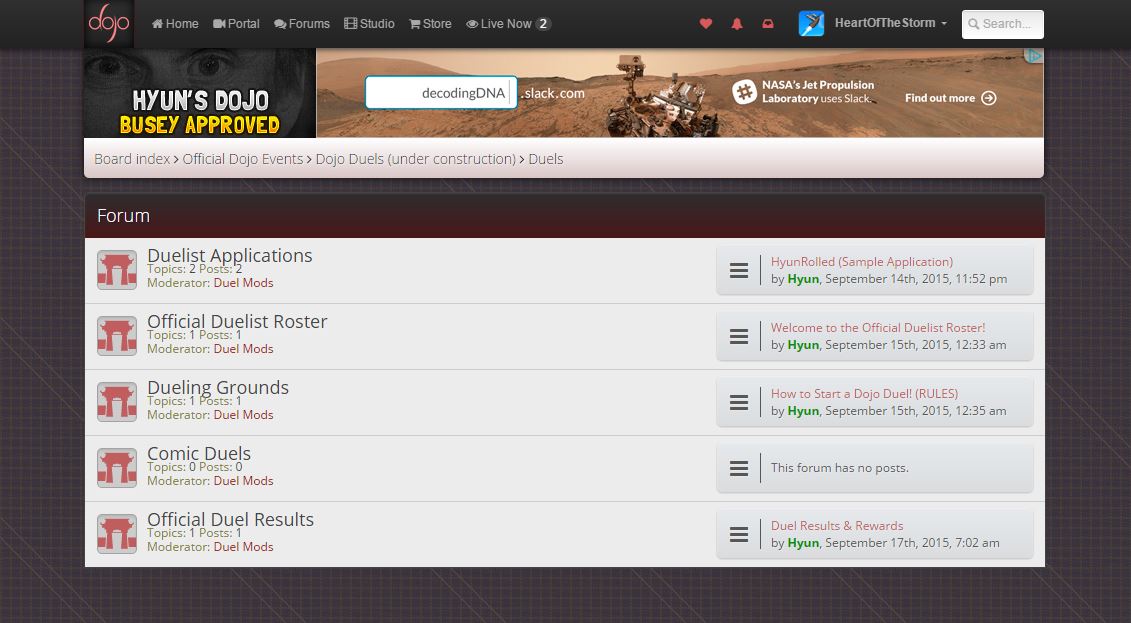The height and width of the screenshot is (623, 1131).
Task: Click 'This forum has no posts.' text
Action: pos(840,468)
